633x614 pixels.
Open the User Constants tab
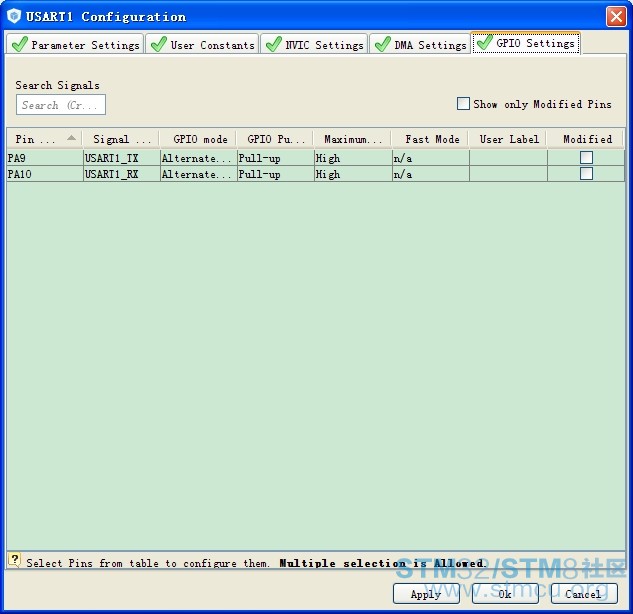[202, 44]
